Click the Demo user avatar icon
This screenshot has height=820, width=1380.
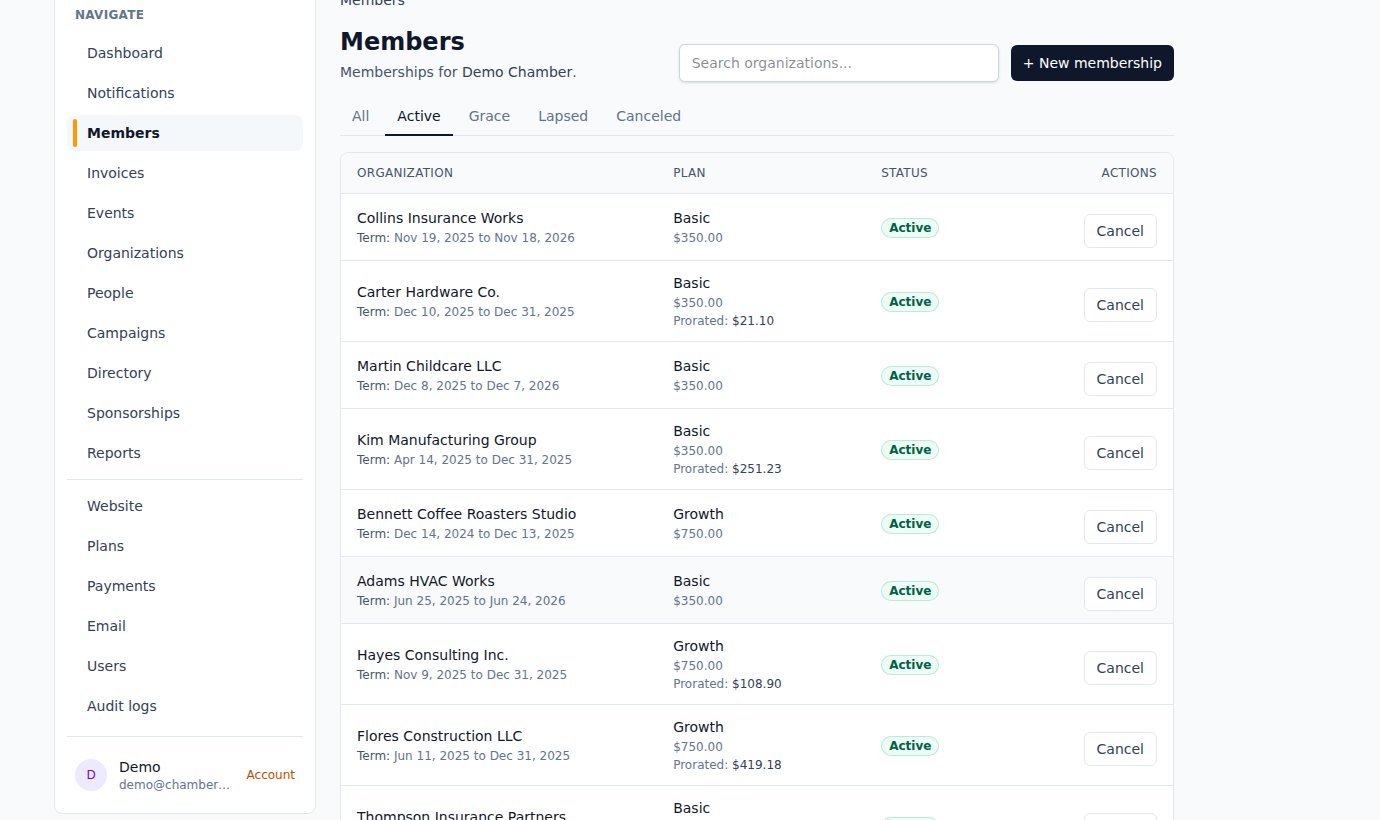(x=91, y=775)
